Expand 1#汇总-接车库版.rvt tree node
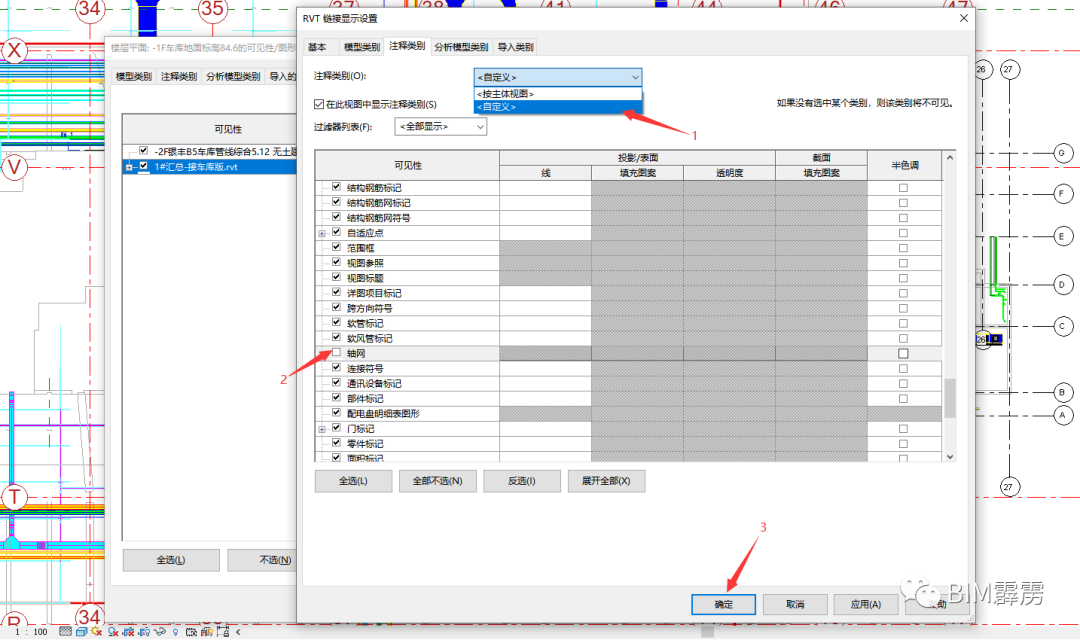Screen dimensions: 1080x640 (x=129, y=167)
